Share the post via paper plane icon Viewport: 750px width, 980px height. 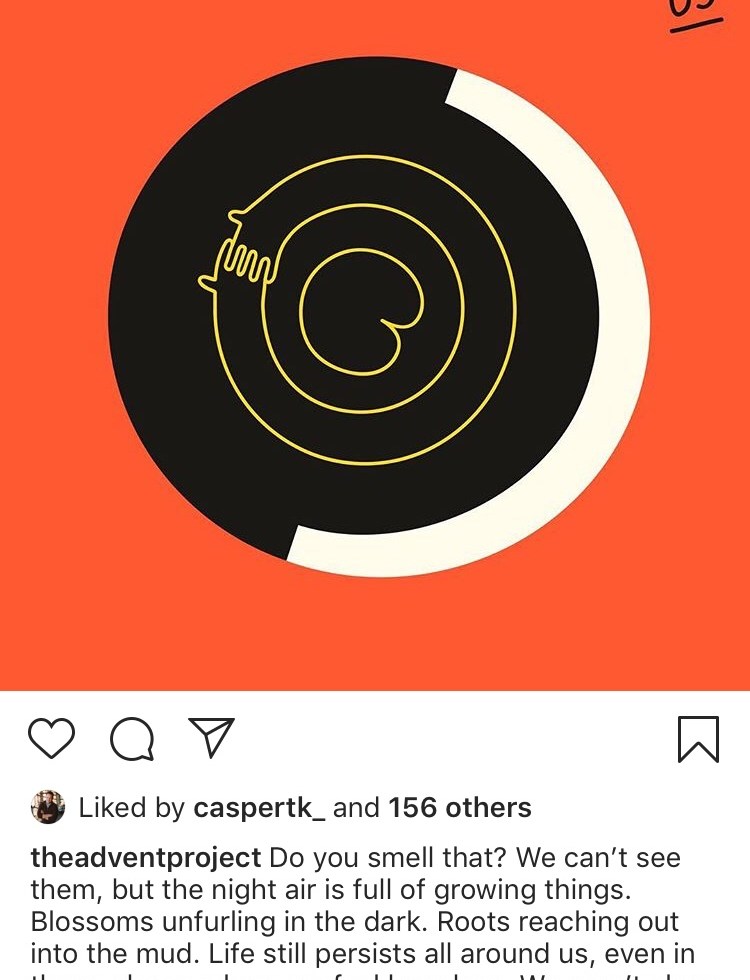211,738
